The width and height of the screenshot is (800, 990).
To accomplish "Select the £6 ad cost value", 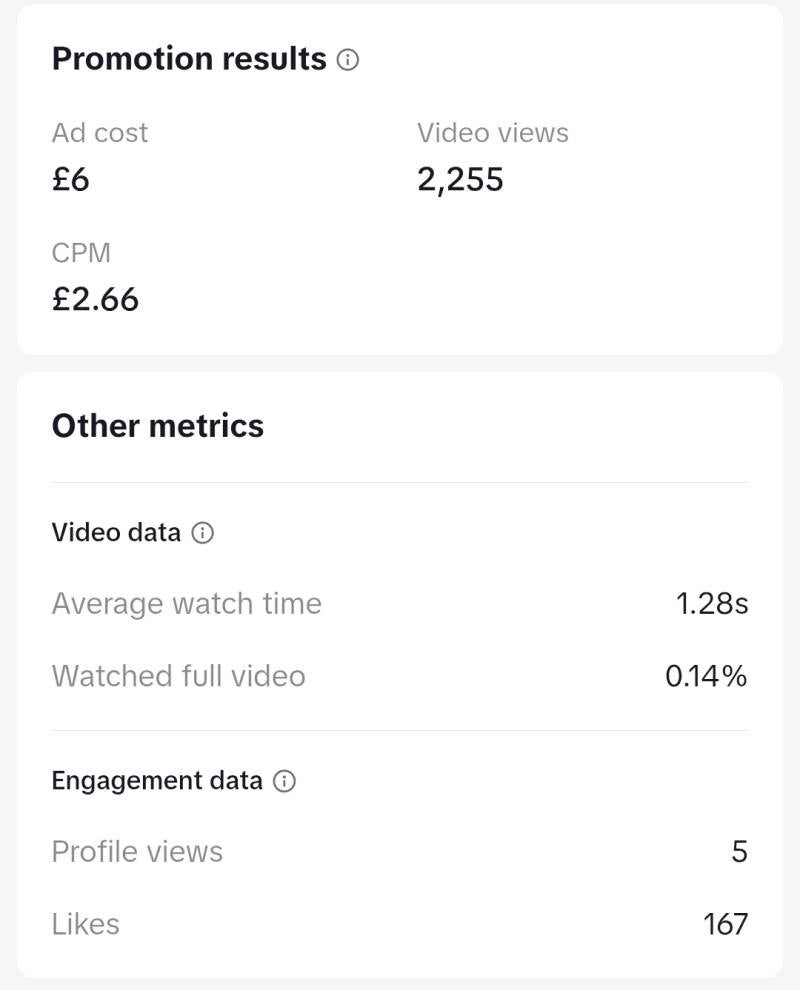I will pyautogui.click(x=71, y=180).
